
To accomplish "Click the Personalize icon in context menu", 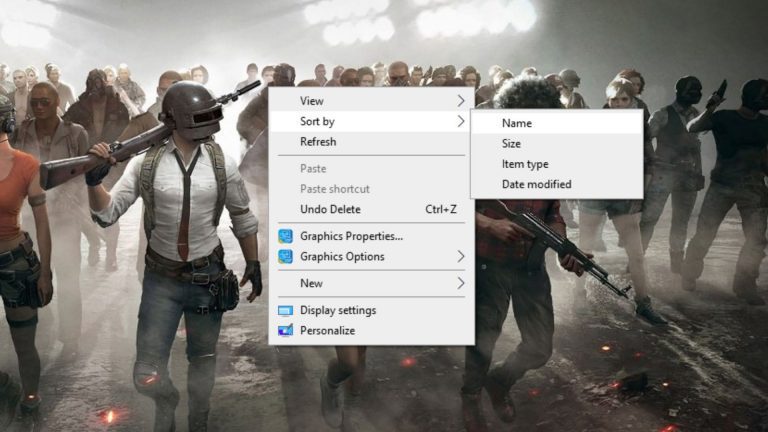I will pos(285,330).
